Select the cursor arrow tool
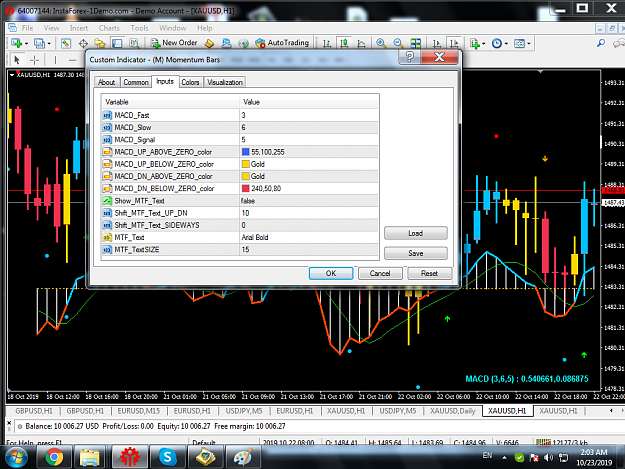This screenshot has height=469, width=625. [17, 60]
